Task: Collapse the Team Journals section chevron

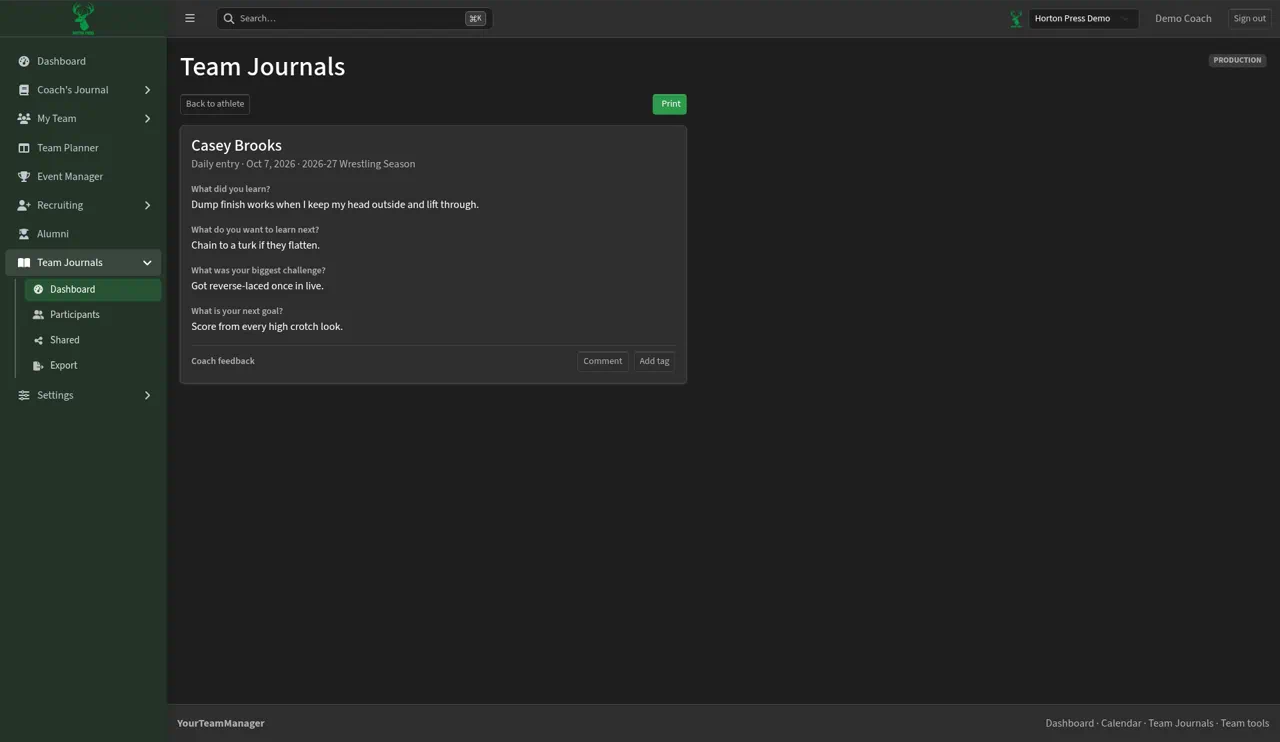Action: coord(147,263)
